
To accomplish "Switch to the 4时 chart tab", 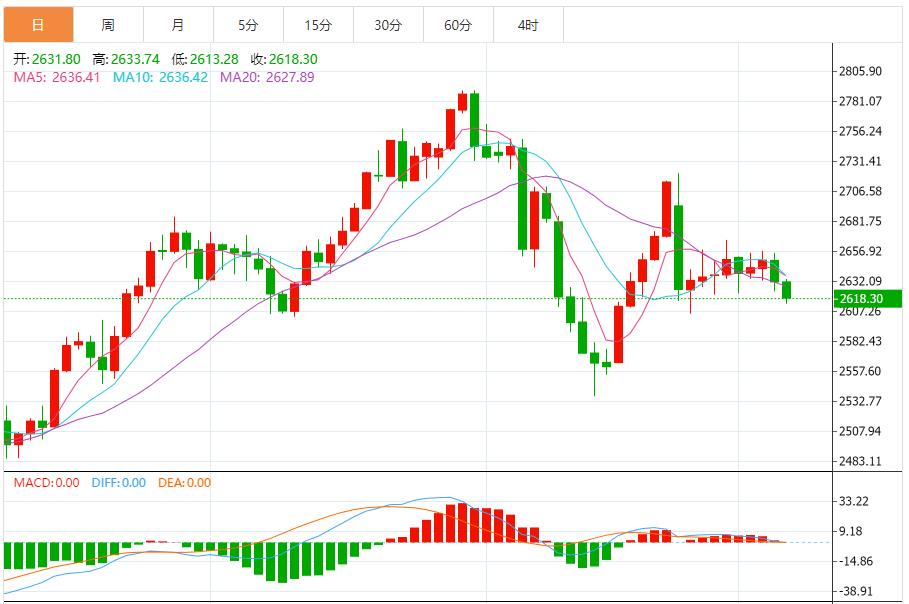I will tap(528, 25).
